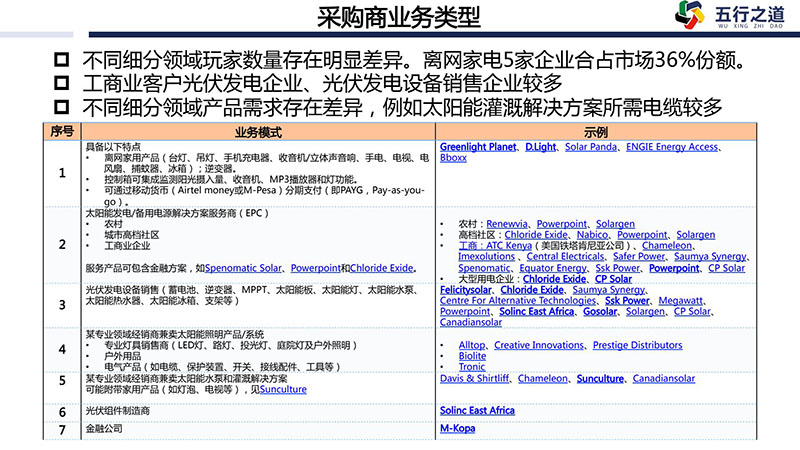This screenshot has height=450, width=800.
Task: Open the M-Kopa link
Action: pyautogui.click(x=457, y=429)
